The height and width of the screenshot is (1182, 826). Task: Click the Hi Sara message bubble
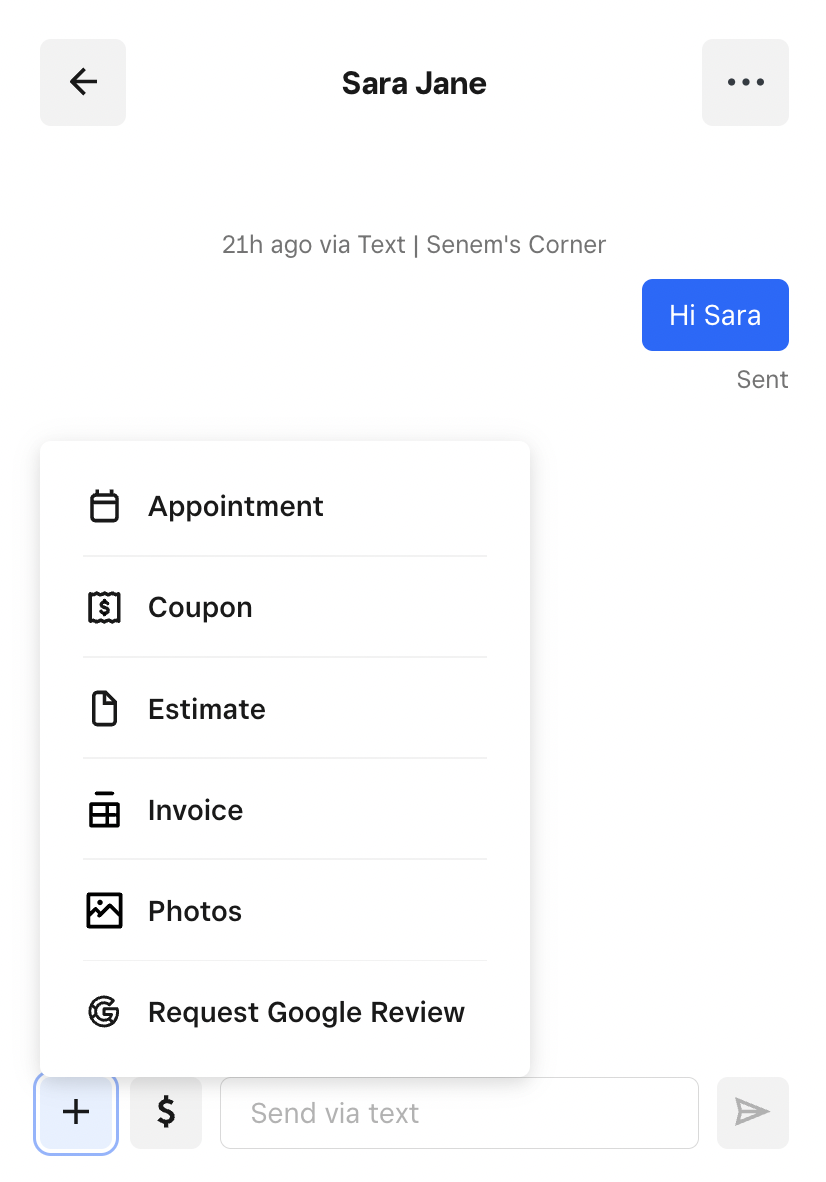[715, 315]
